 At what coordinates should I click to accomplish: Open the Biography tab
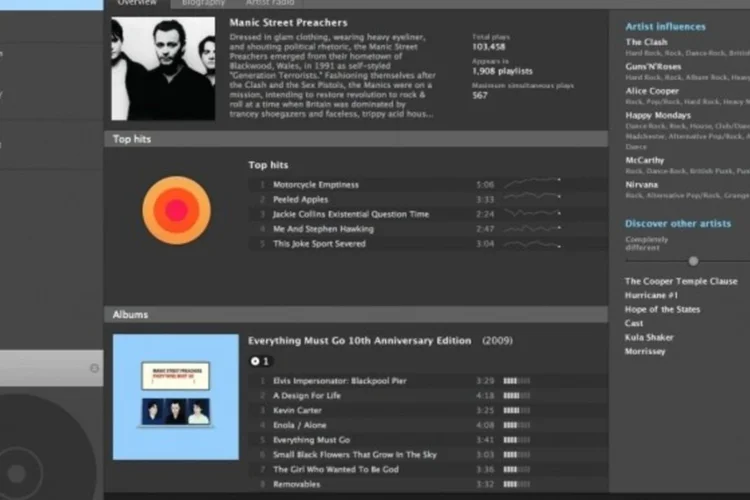pos(203,3)
